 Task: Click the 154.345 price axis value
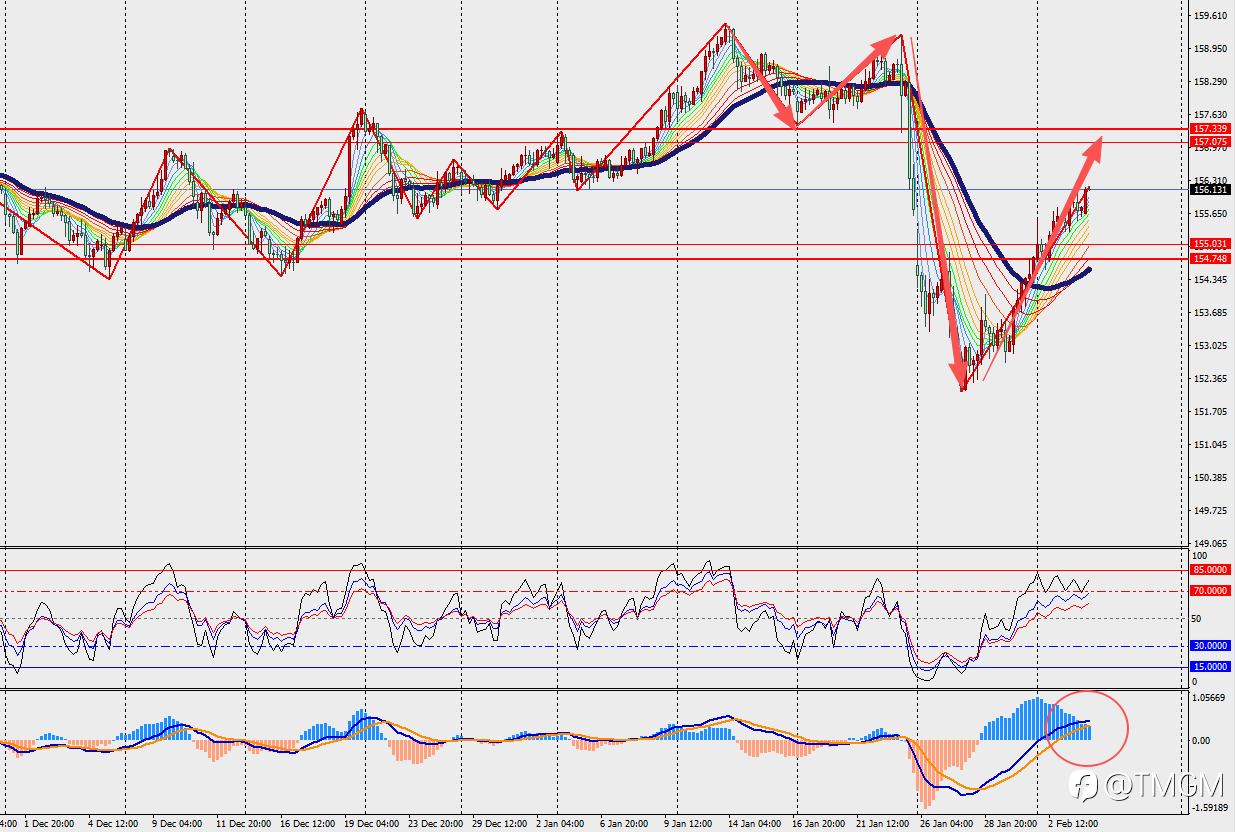tap(1211, 280)
